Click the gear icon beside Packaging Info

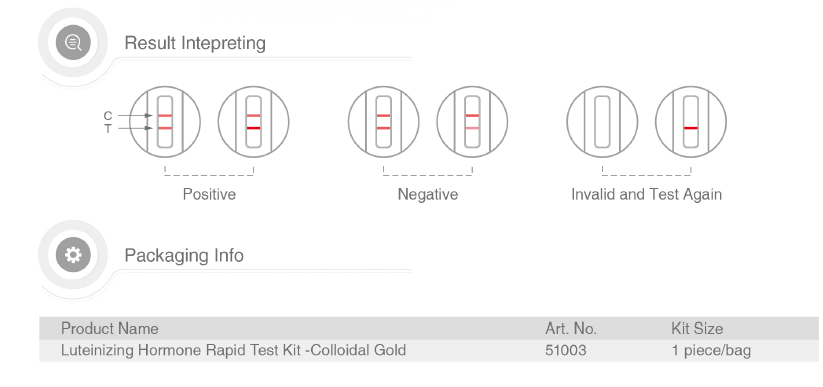[x=73, y=255]
